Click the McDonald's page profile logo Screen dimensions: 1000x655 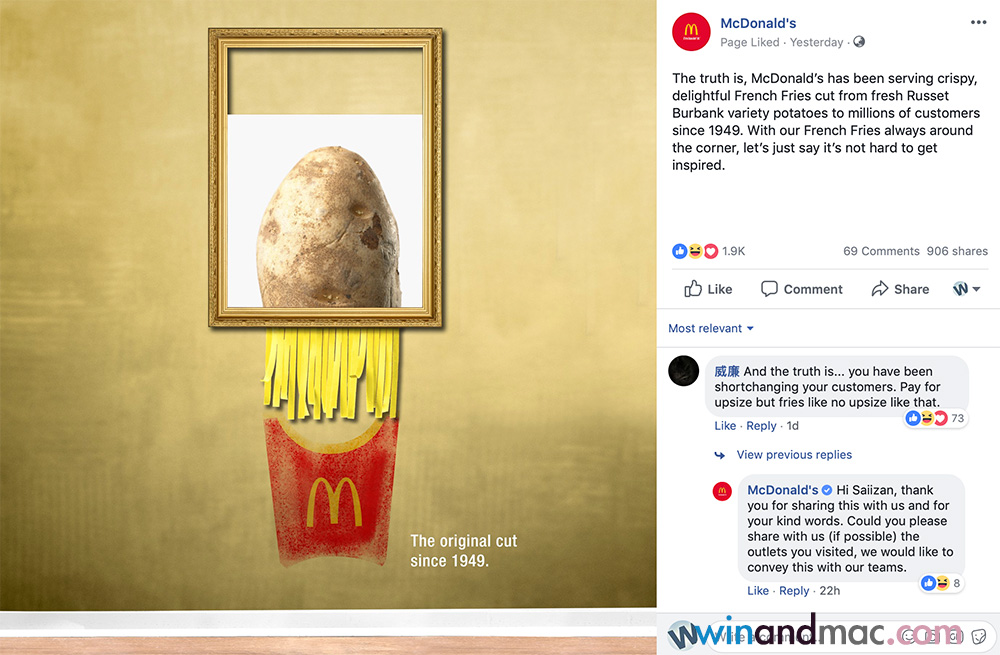691,31
